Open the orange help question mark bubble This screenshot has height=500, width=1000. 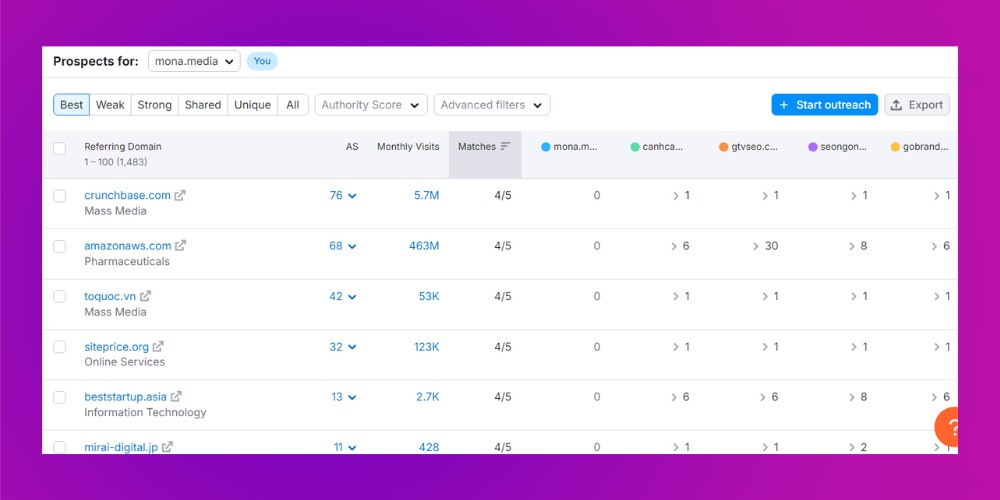948,427
